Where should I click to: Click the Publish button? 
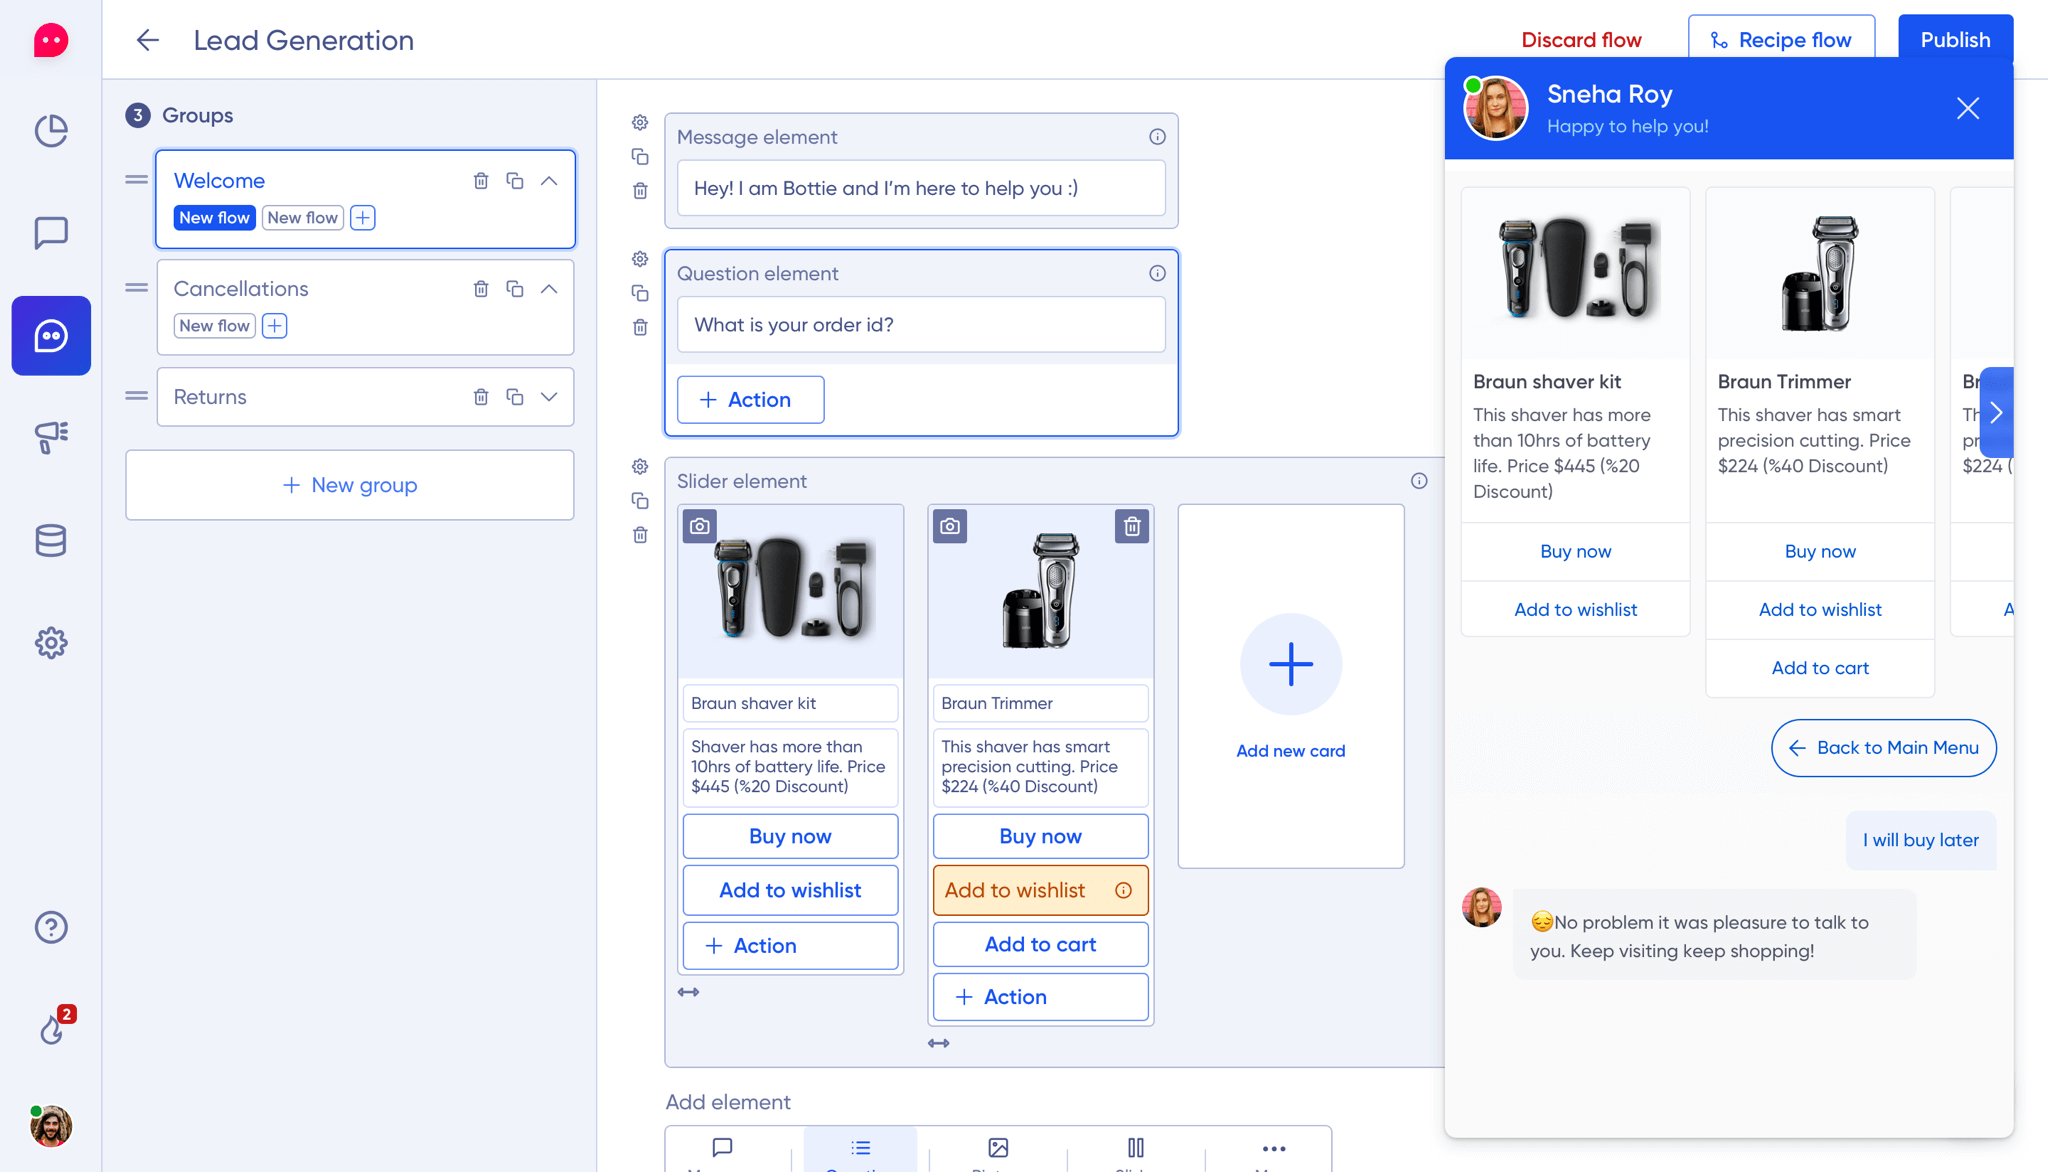click(1955, 40)
